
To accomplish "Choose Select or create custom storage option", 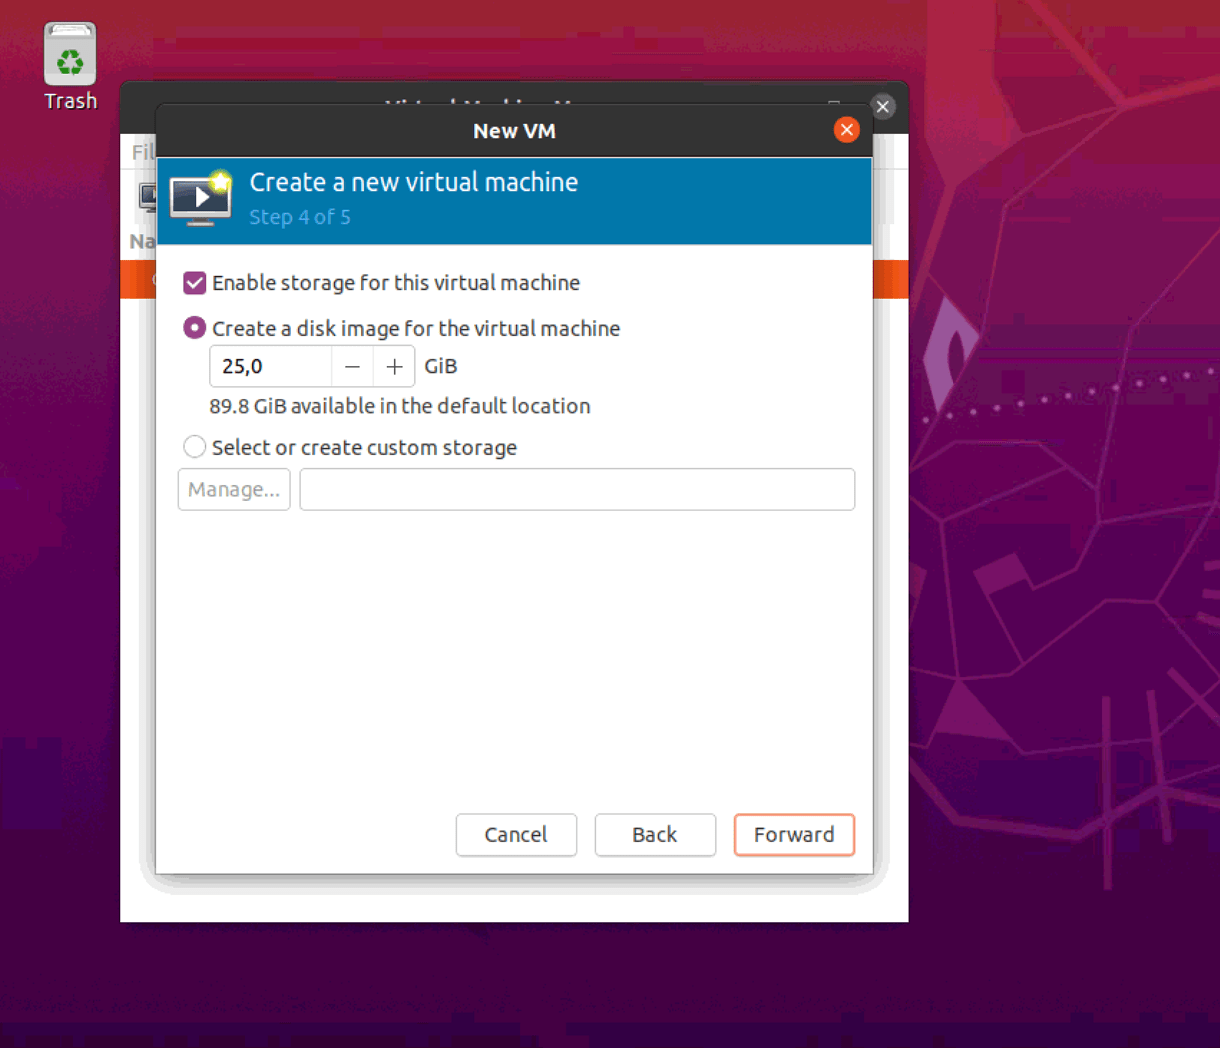I will (194, 447).
